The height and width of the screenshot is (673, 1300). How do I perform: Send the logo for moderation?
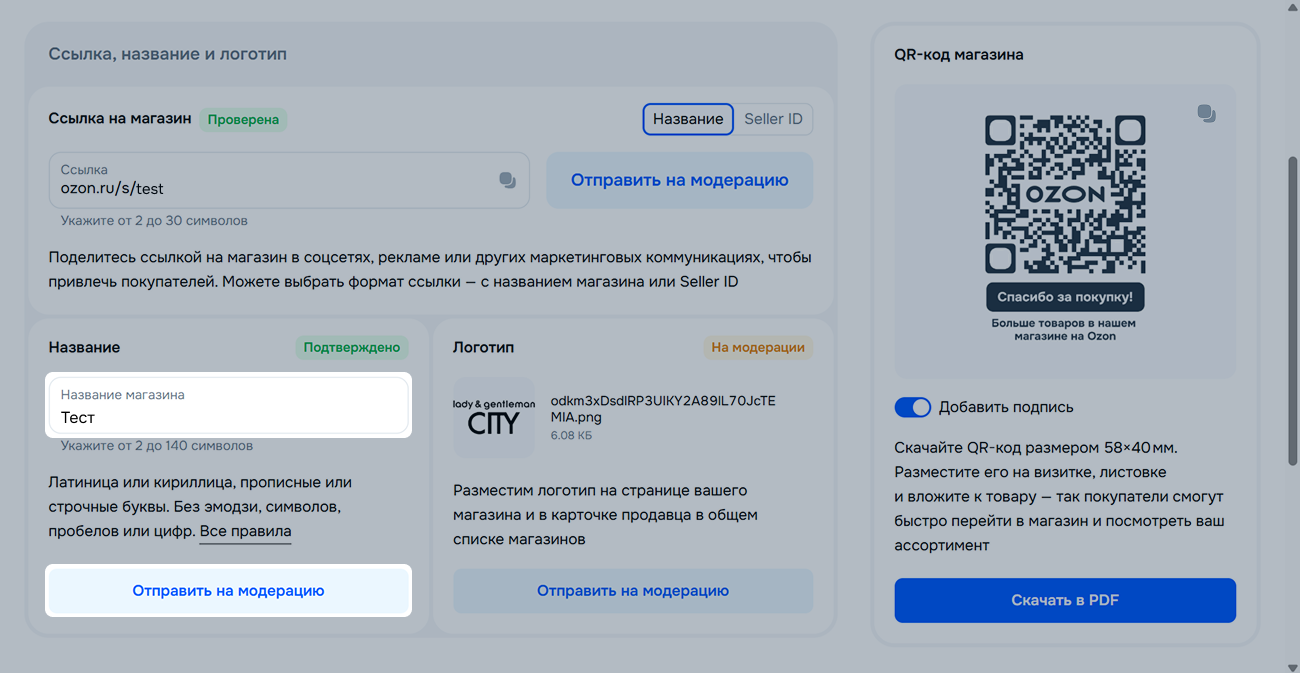[632, 590]
